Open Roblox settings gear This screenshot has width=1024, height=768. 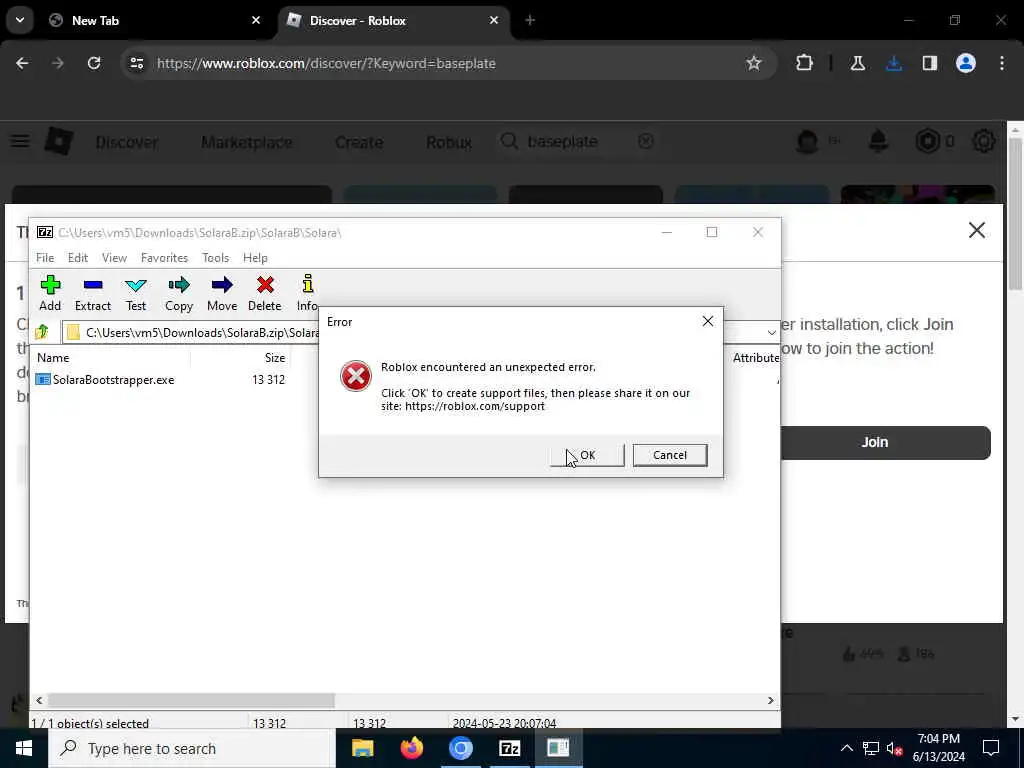click(984, 141)
